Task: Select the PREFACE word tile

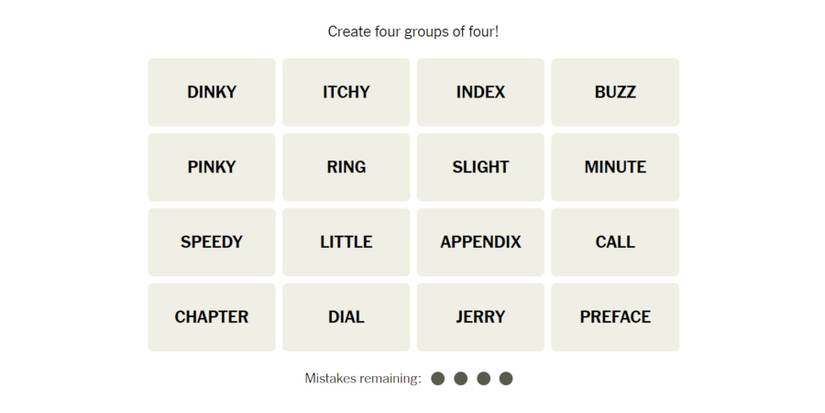Action: point(615,317)
